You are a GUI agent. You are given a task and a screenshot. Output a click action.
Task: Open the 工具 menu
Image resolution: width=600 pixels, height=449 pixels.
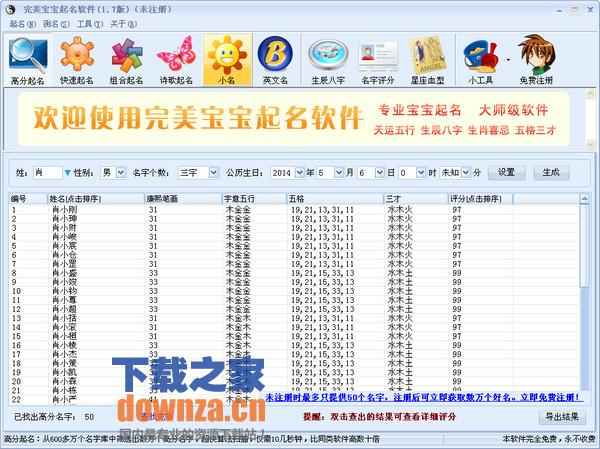click(90, 24)
